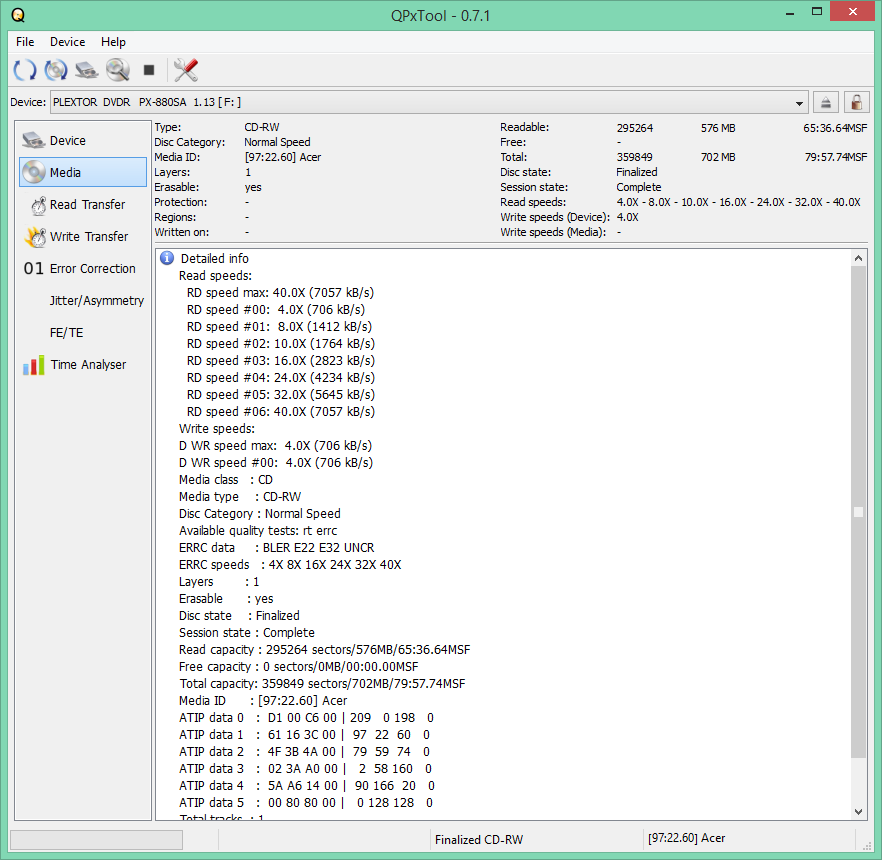Click the '65:36.64MSF' readable time value

tap(835, 128)
